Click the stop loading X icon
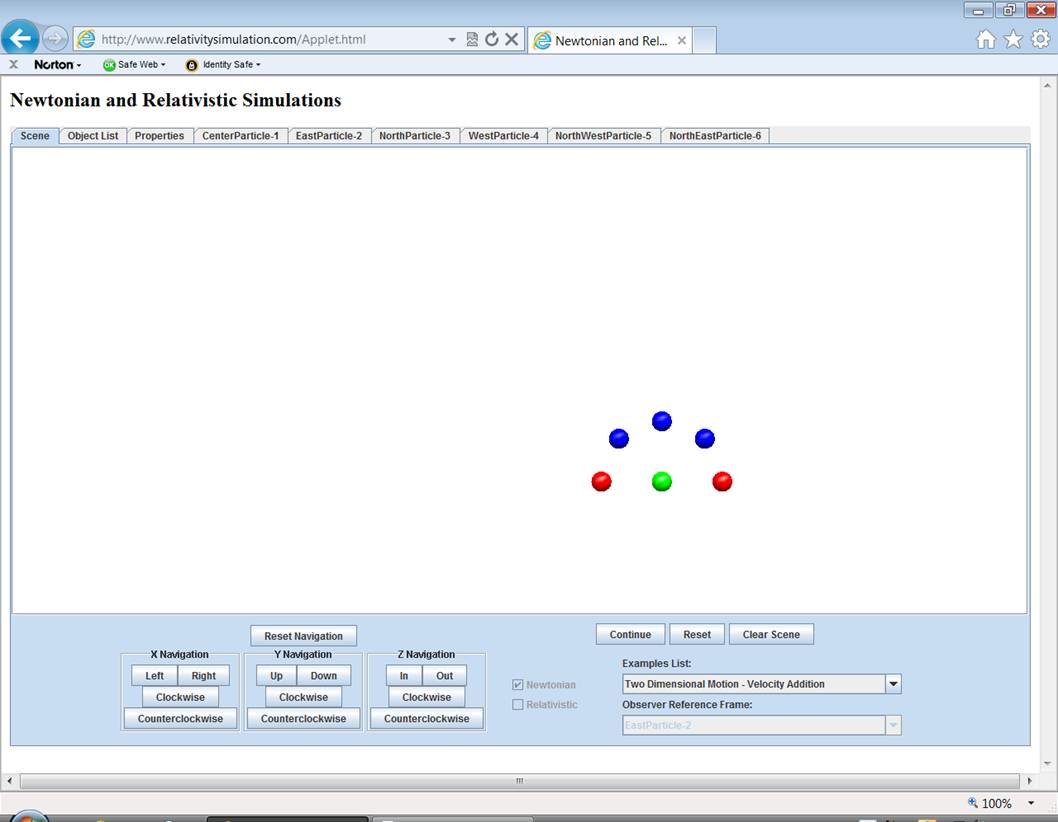Screen dimensions: 1058x822 [511, 39]
